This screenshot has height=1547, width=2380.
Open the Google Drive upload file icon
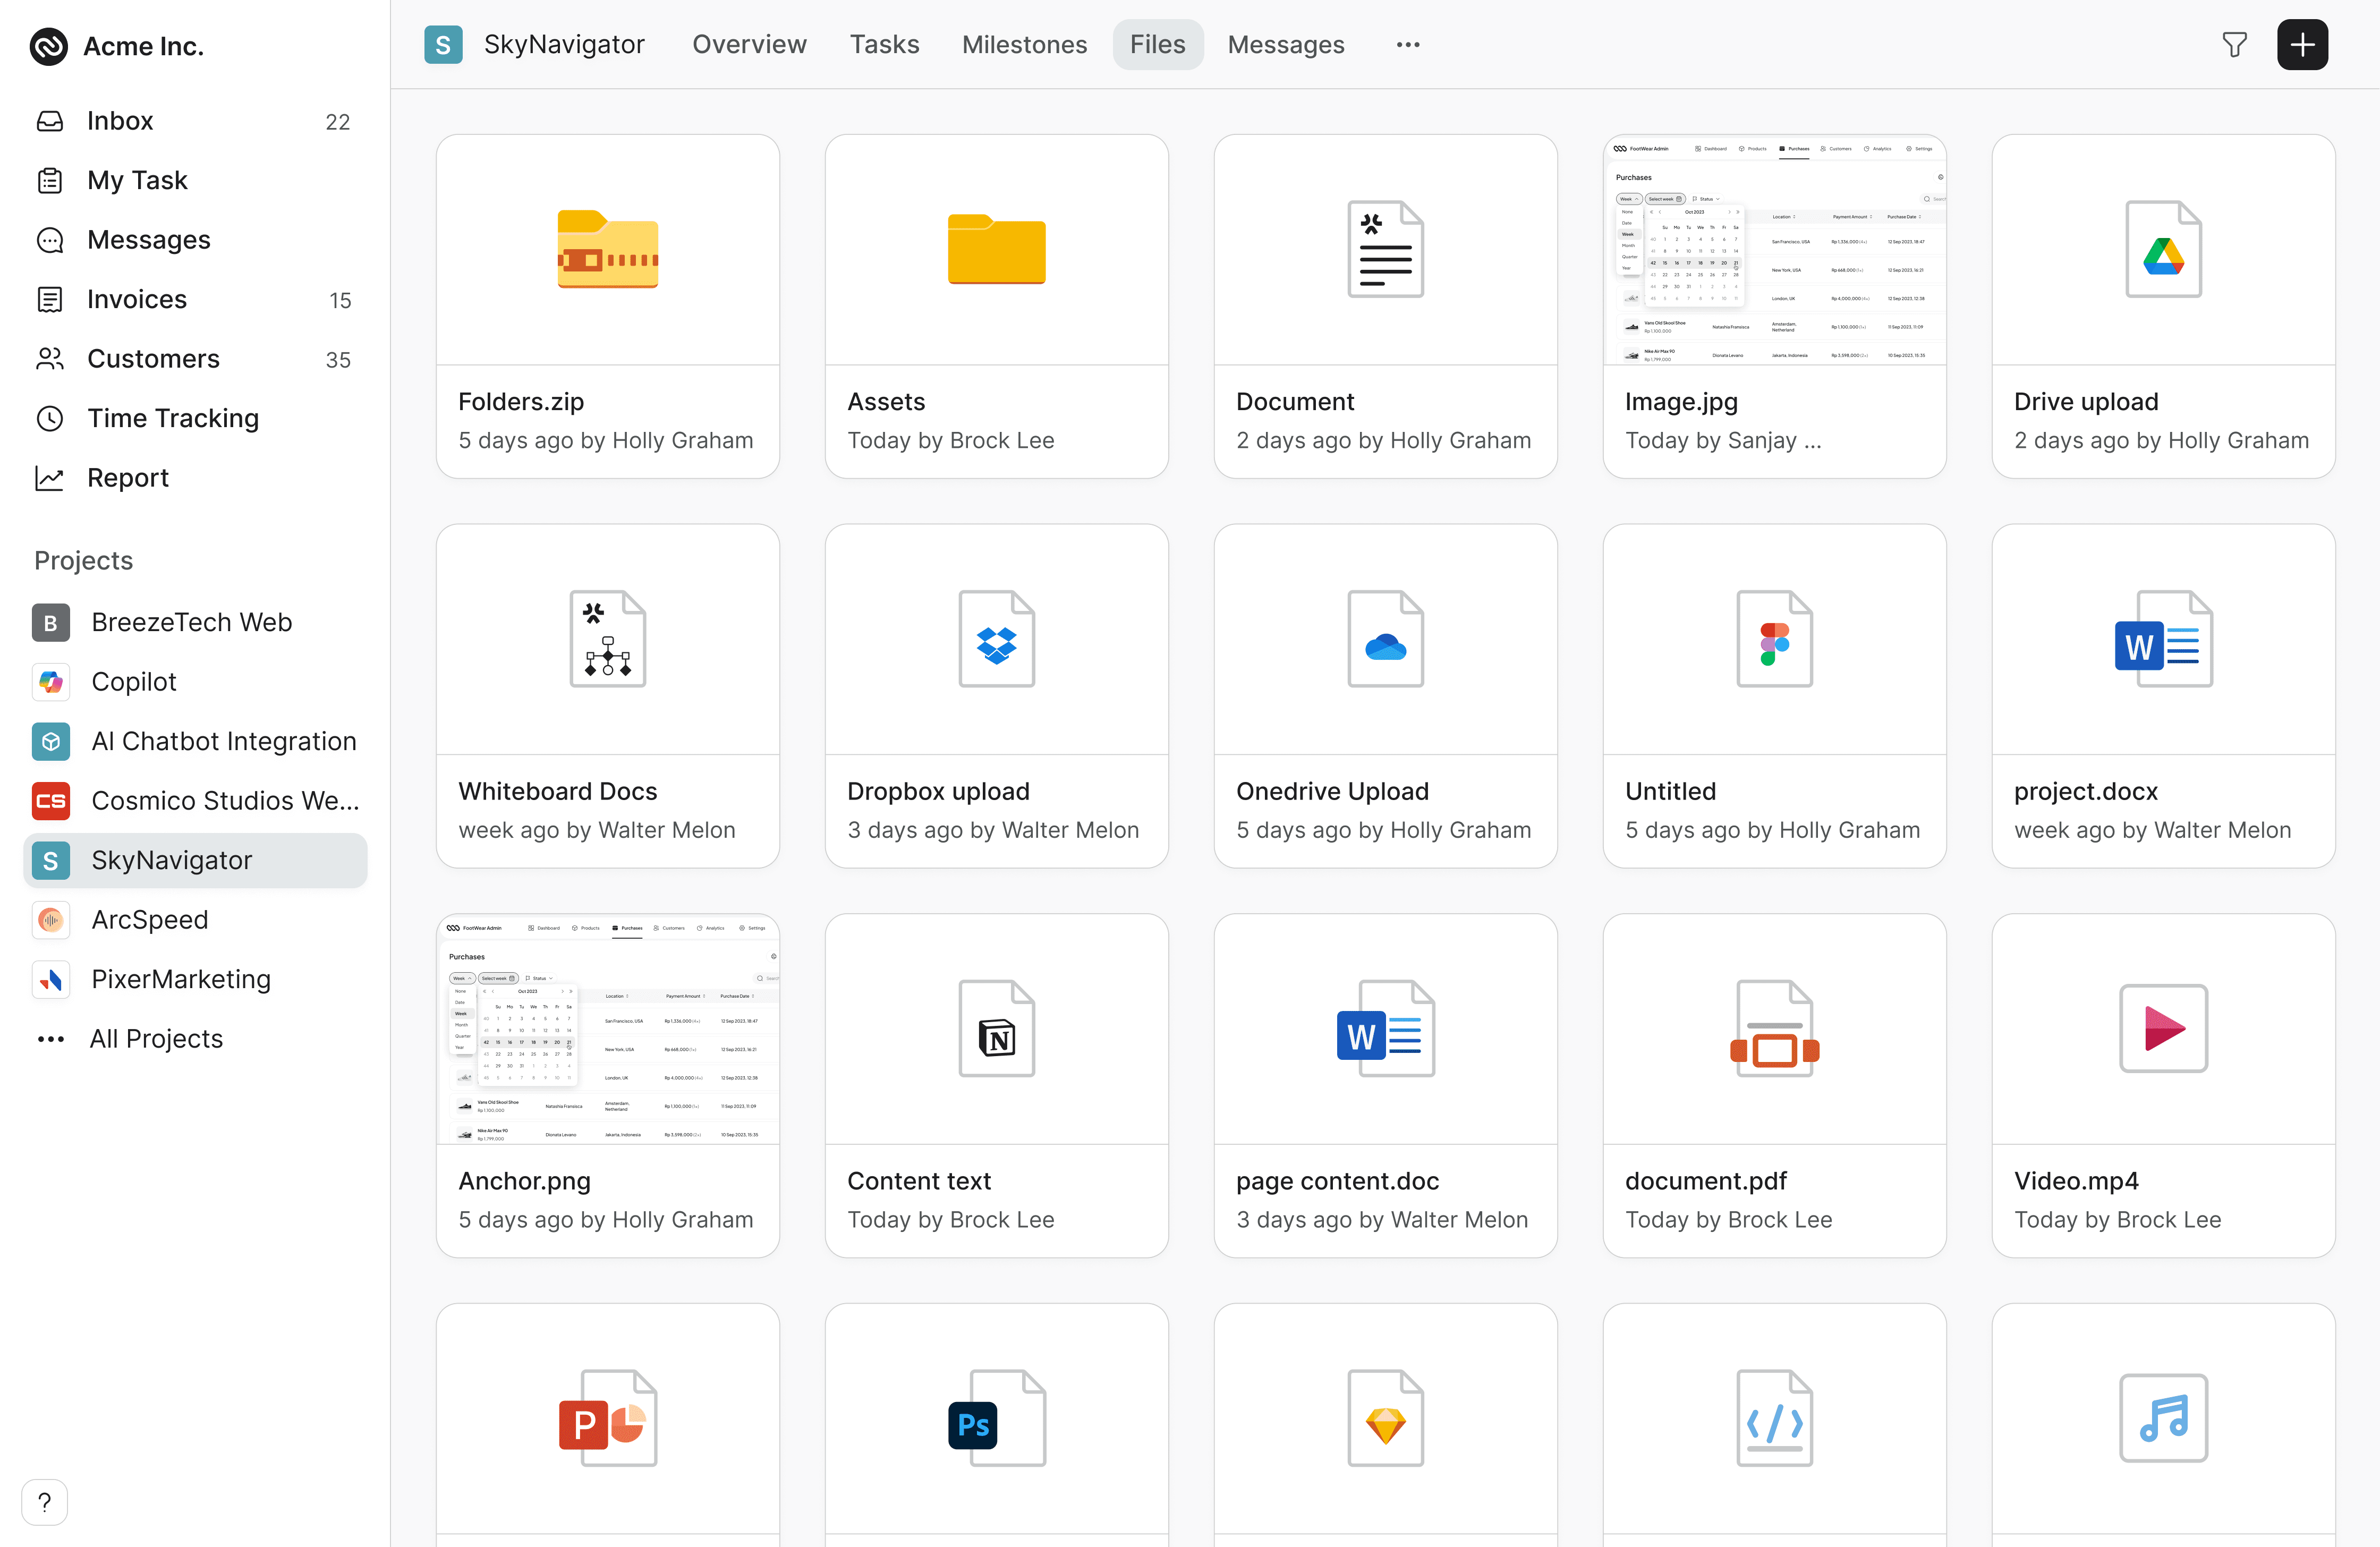pyautogui.click(x=2163, y=250)
